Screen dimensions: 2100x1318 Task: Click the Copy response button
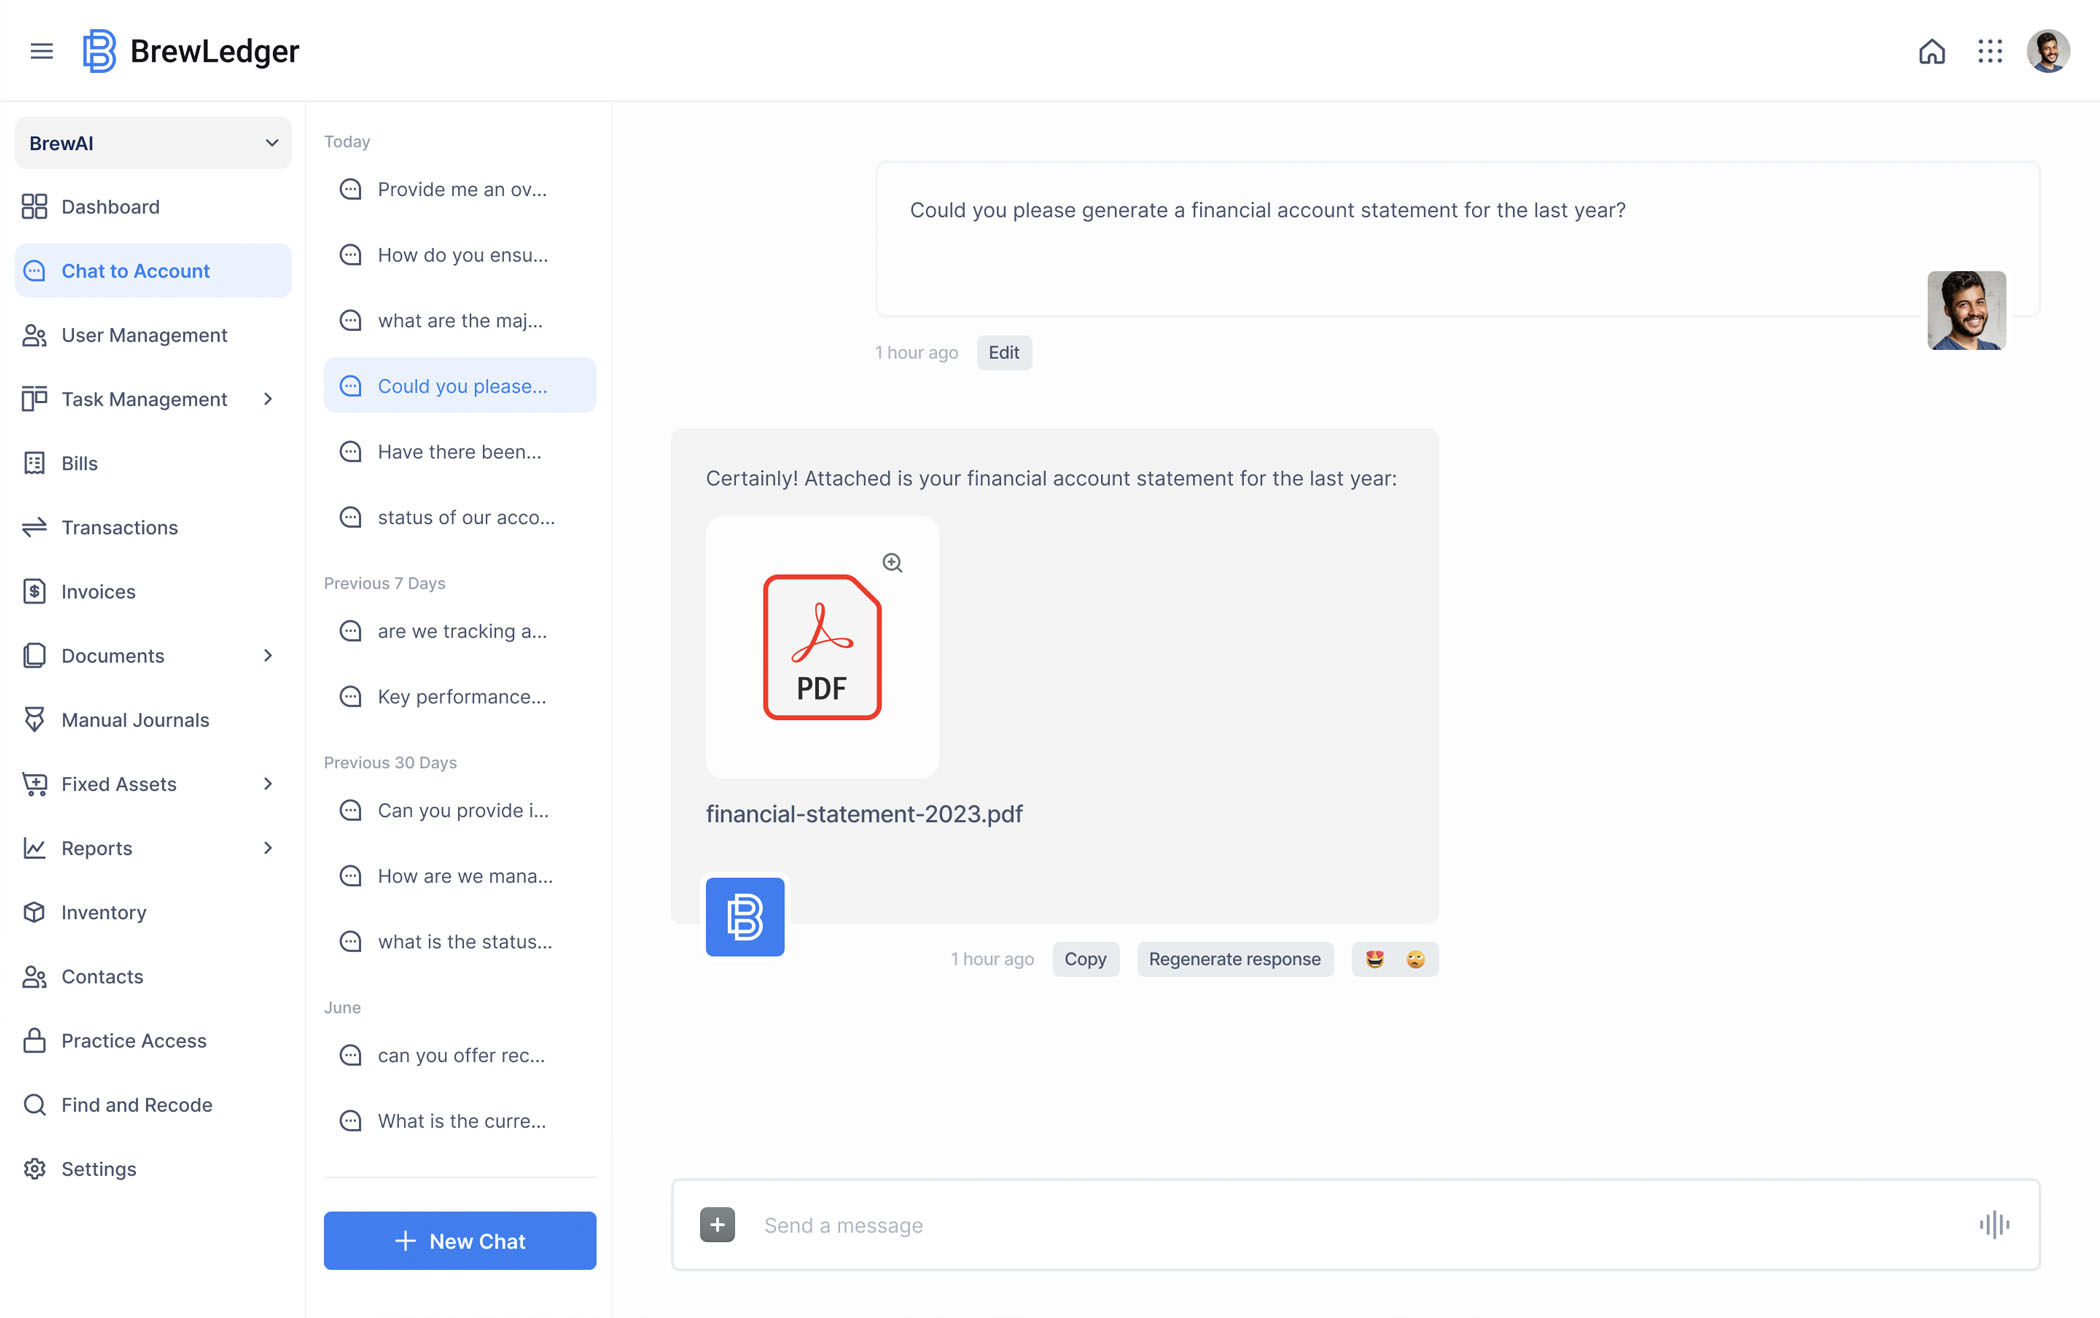point(1086,958)
